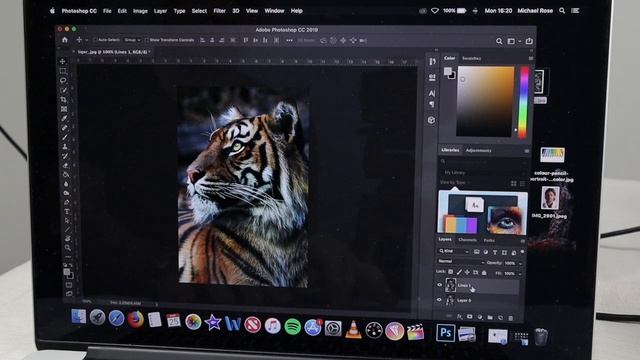The width and height of the screenshot is (640, 360).
Task: Open VLC cone icon in the Dock
Action: point(353,329)
